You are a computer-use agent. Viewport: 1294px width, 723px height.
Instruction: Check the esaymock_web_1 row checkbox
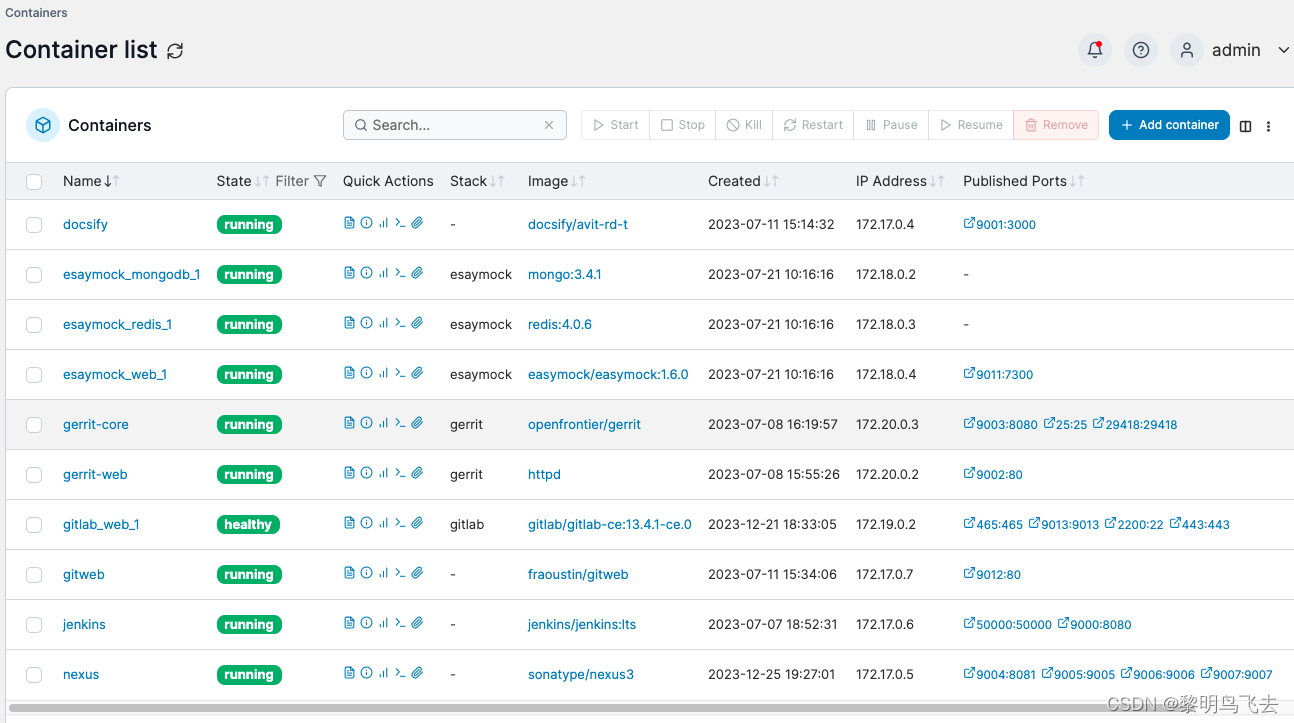34,375
